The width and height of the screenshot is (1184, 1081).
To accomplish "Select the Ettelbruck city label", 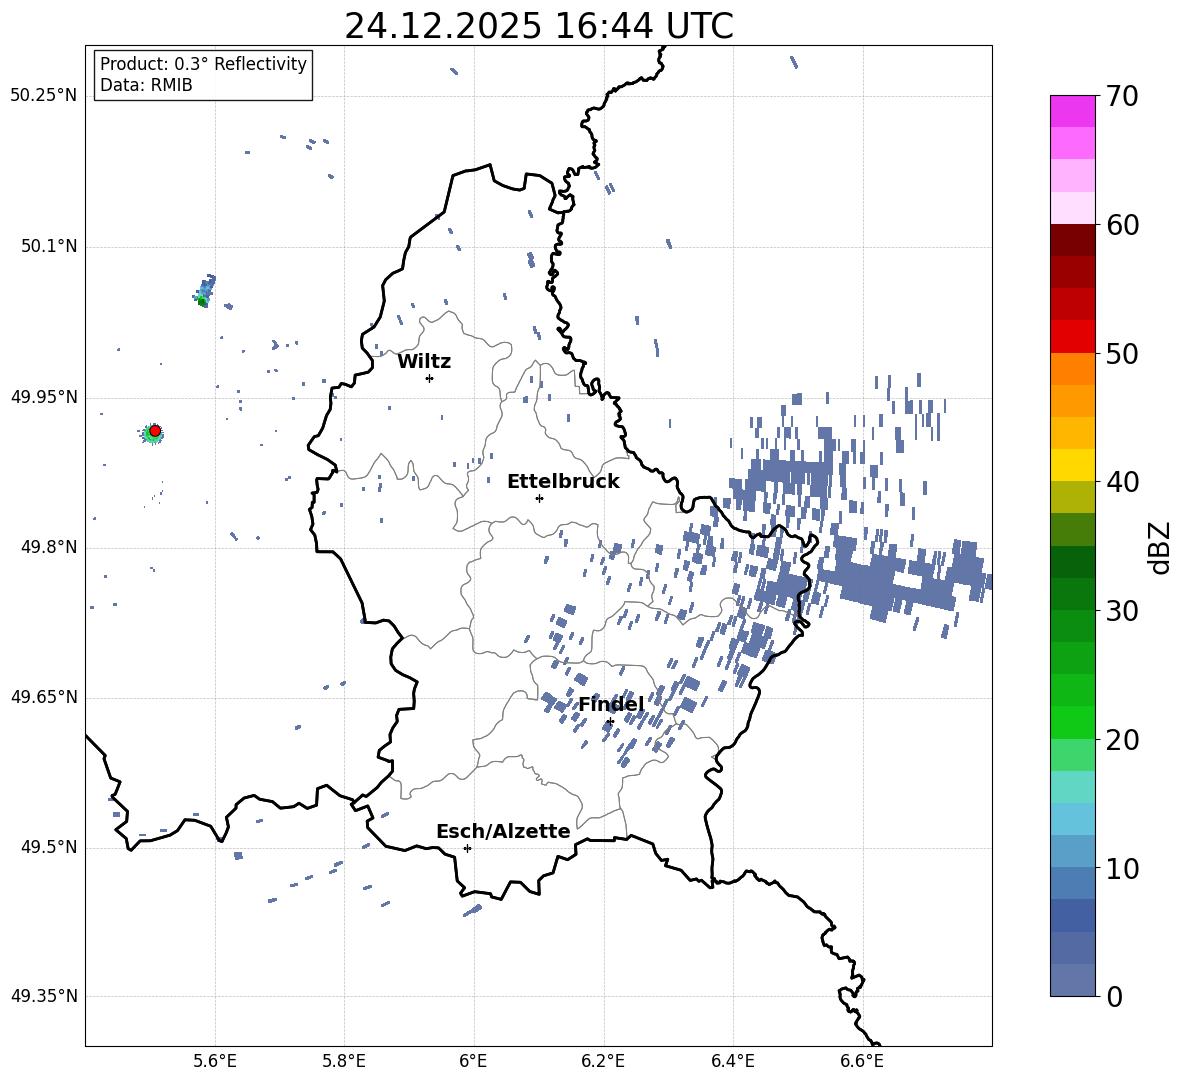I will pos(563,482).
